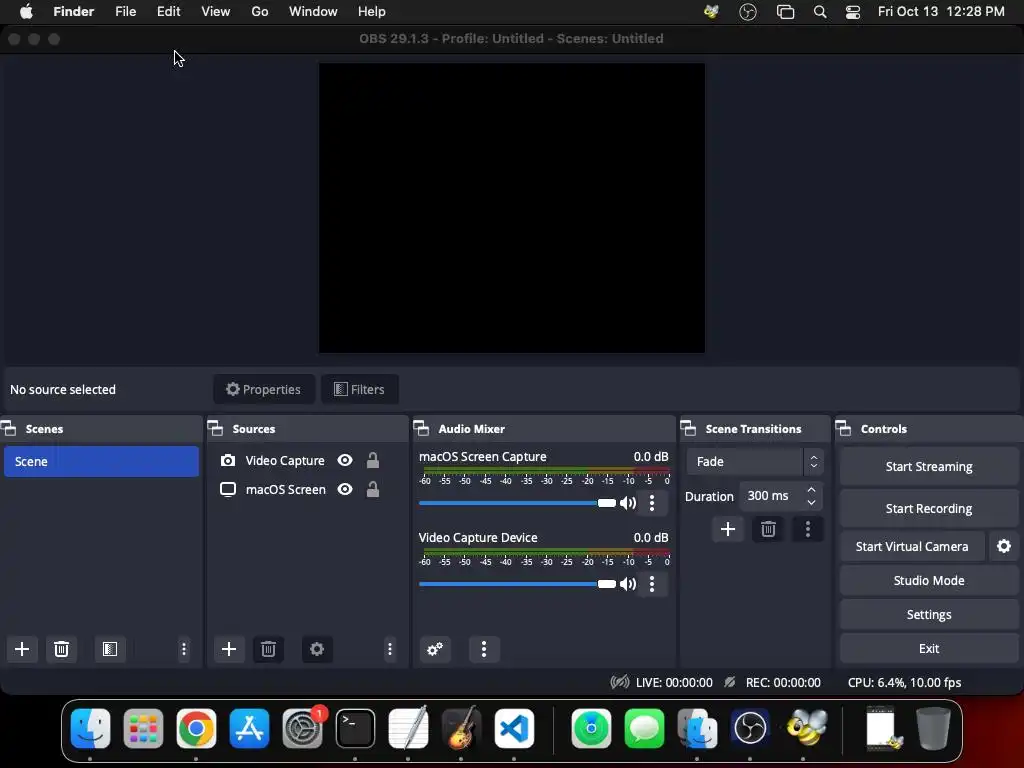
Task: Increase transition duration with up arrow
Action: [811, 490]
